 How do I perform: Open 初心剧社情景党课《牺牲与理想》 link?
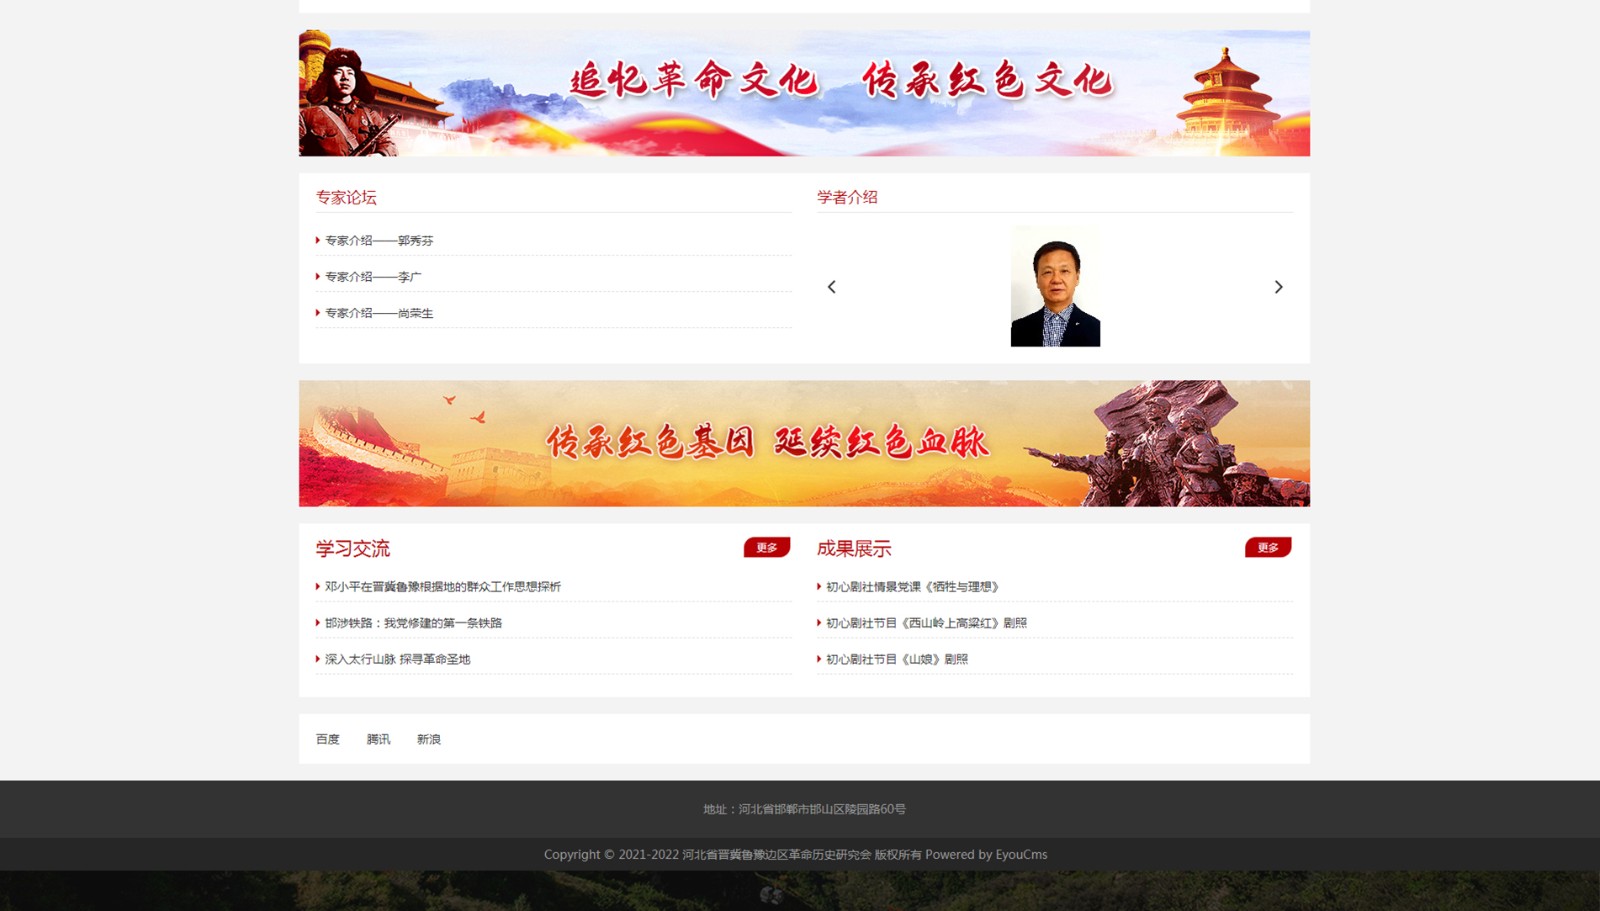[x=912, y=587]
